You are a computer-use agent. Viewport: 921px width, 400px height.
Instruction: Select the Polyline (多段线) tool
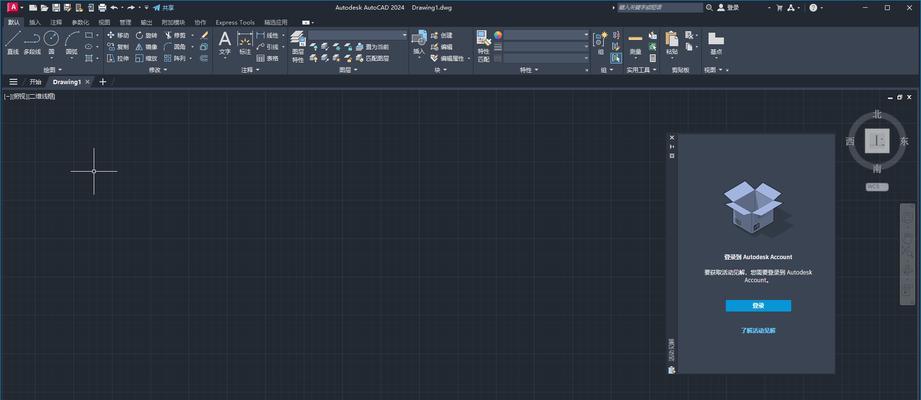pyautogui.click(x=32, y=43)
